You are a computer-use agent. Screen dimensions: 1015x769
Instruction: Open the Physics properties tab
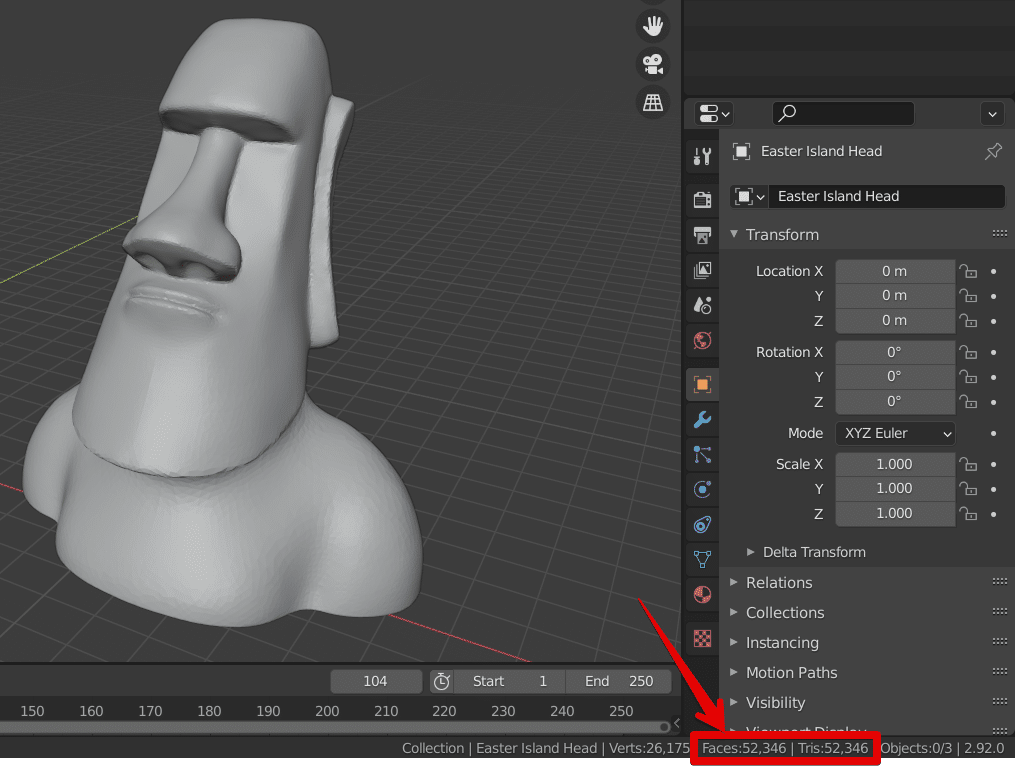point(702,489)
